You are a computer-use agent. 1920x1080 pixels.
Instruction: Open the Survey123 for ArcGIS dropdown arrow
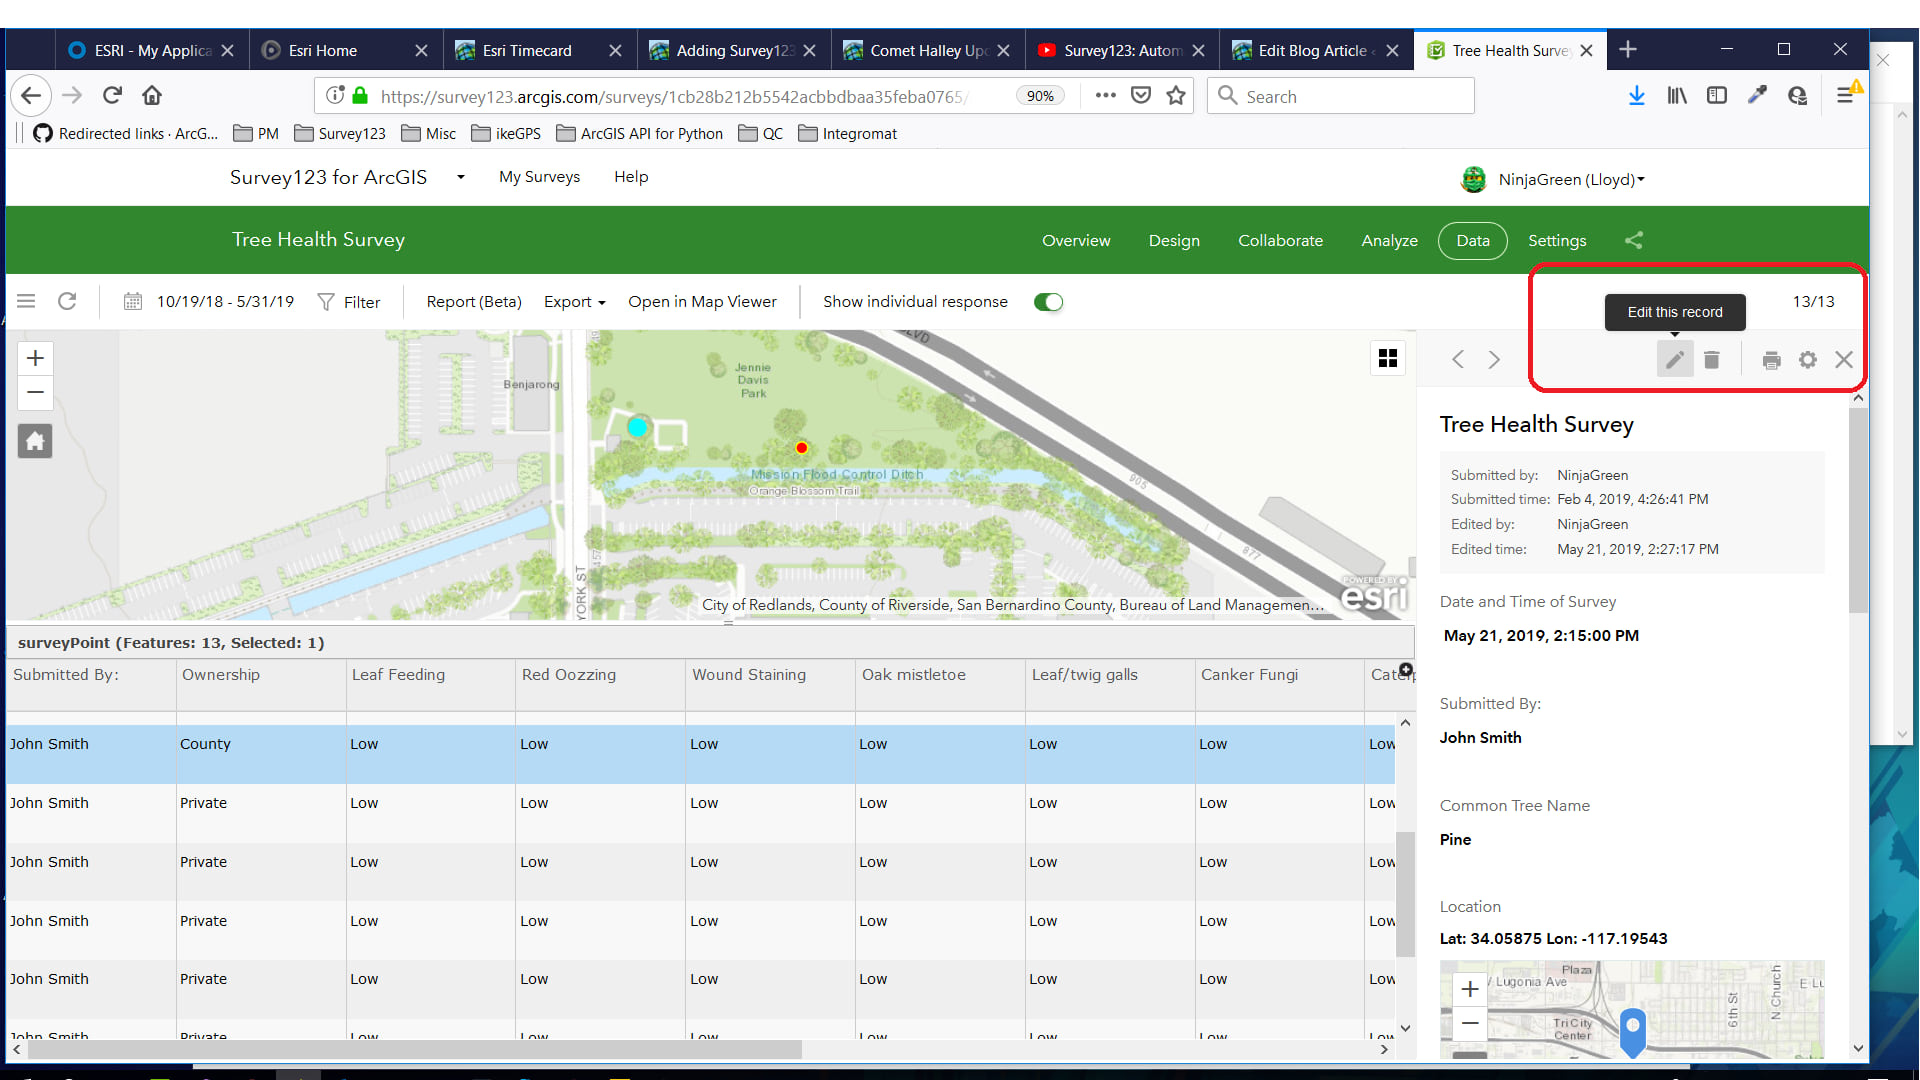click(460, 176)
